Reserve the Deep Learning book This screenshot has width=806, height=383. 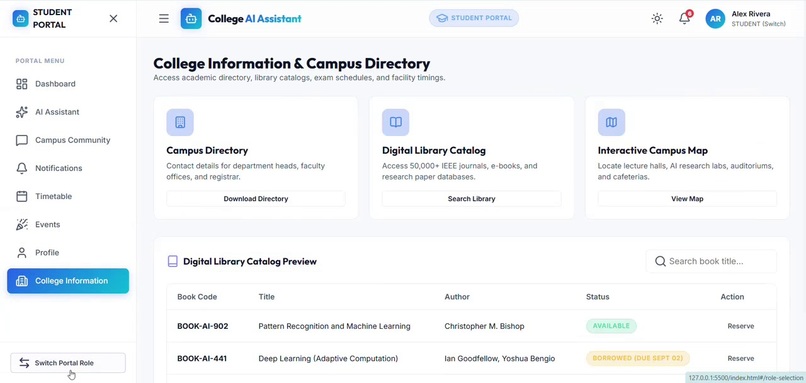(741, 358)
